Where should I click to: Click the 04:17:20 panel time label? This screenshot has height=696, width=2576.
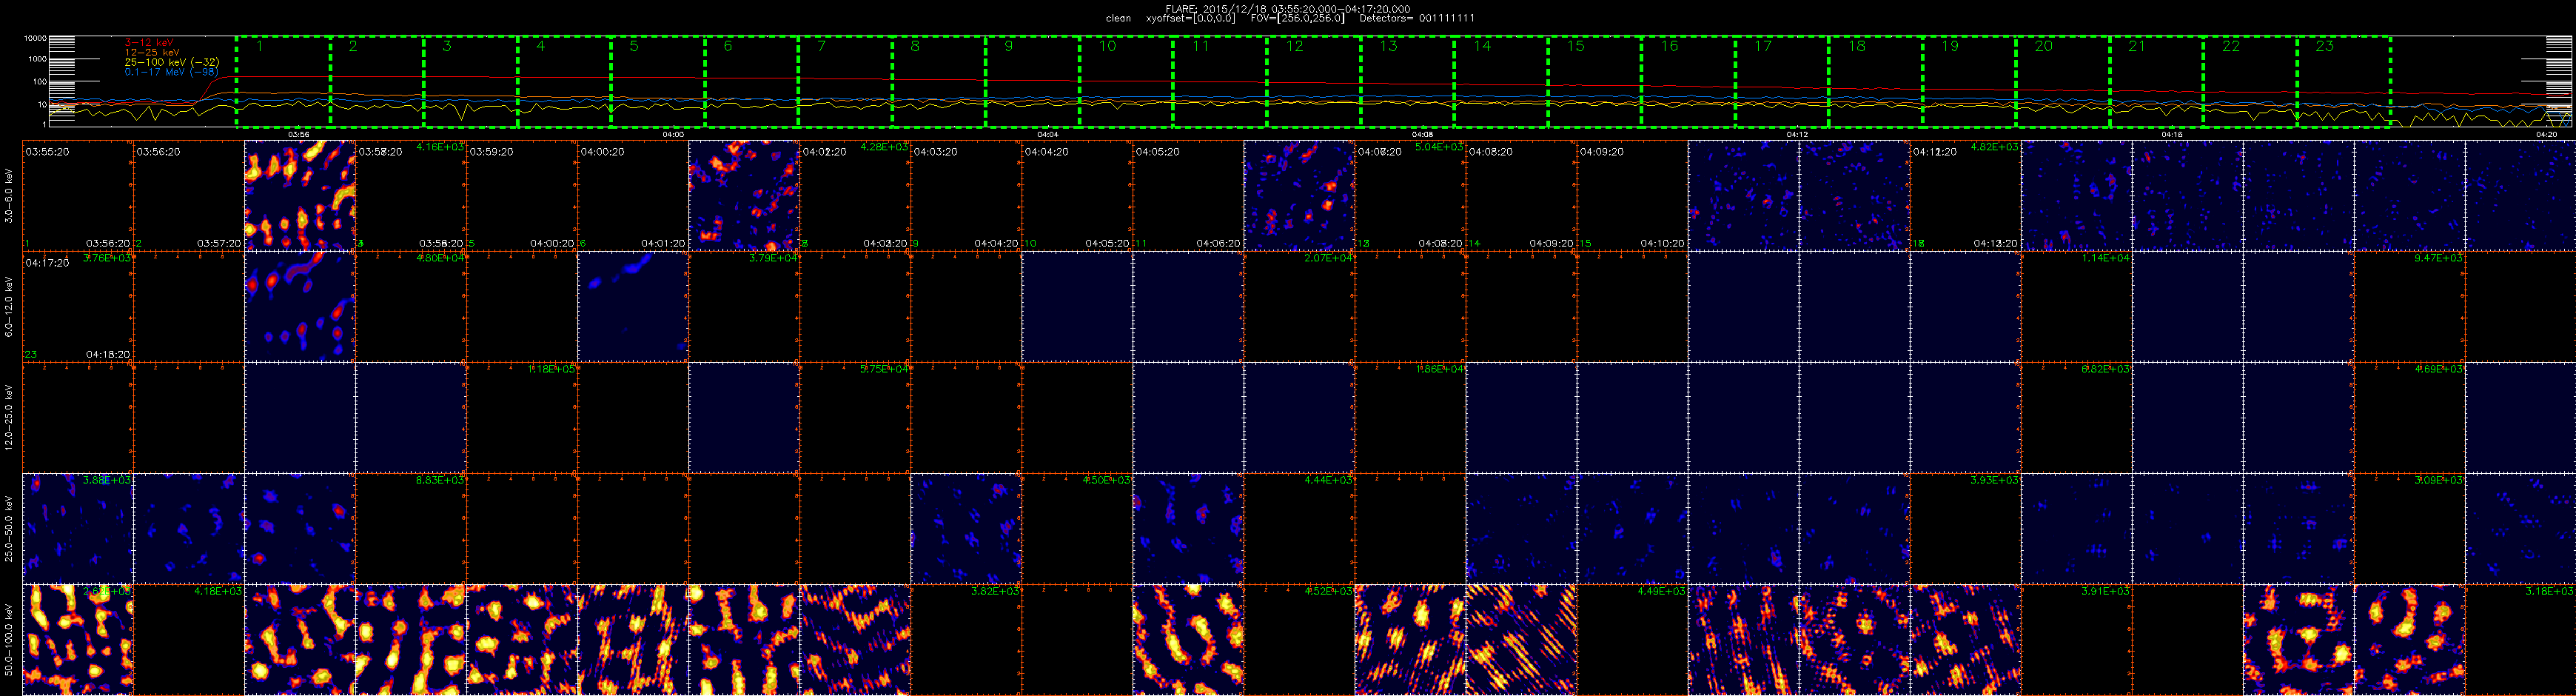pyautogui.click(x=47, y=263)
